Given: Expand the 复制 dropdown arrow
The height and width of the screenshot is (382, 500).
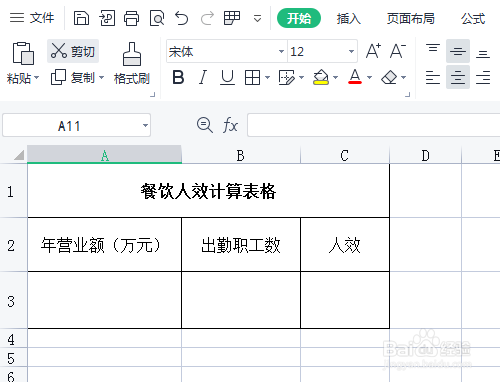Looking at the screenshot, I should [x=101, y=78].
